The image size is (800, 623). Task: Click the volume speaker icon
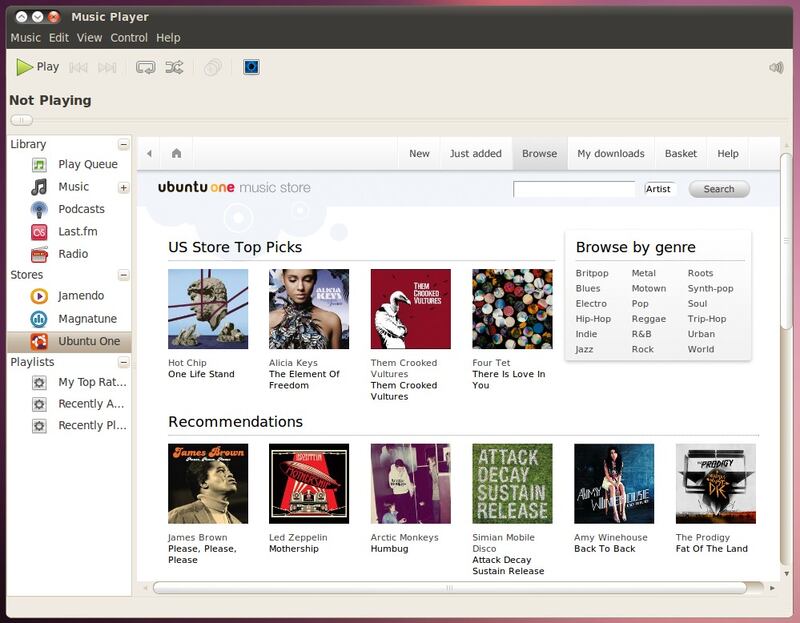pyautogui.click(x=776, y=68)
